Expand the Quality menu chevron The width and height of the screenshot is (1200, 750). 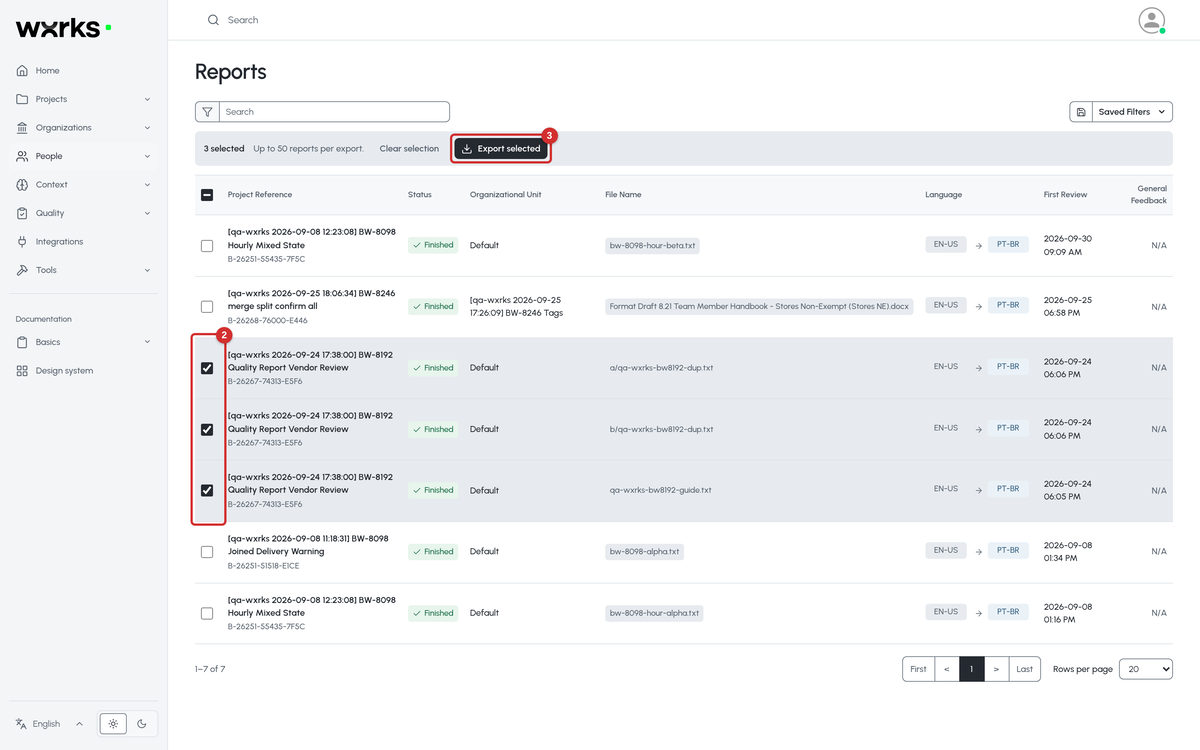147,213
